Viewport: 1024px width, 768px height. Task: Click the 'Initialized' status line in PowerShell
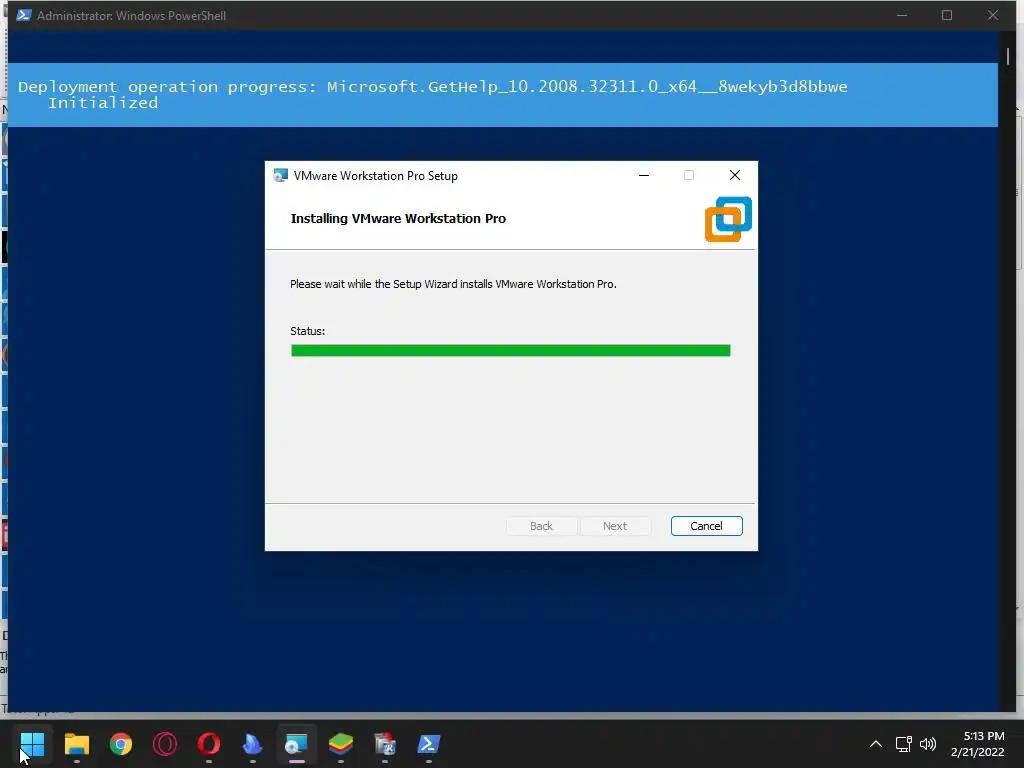coord(103,103)
